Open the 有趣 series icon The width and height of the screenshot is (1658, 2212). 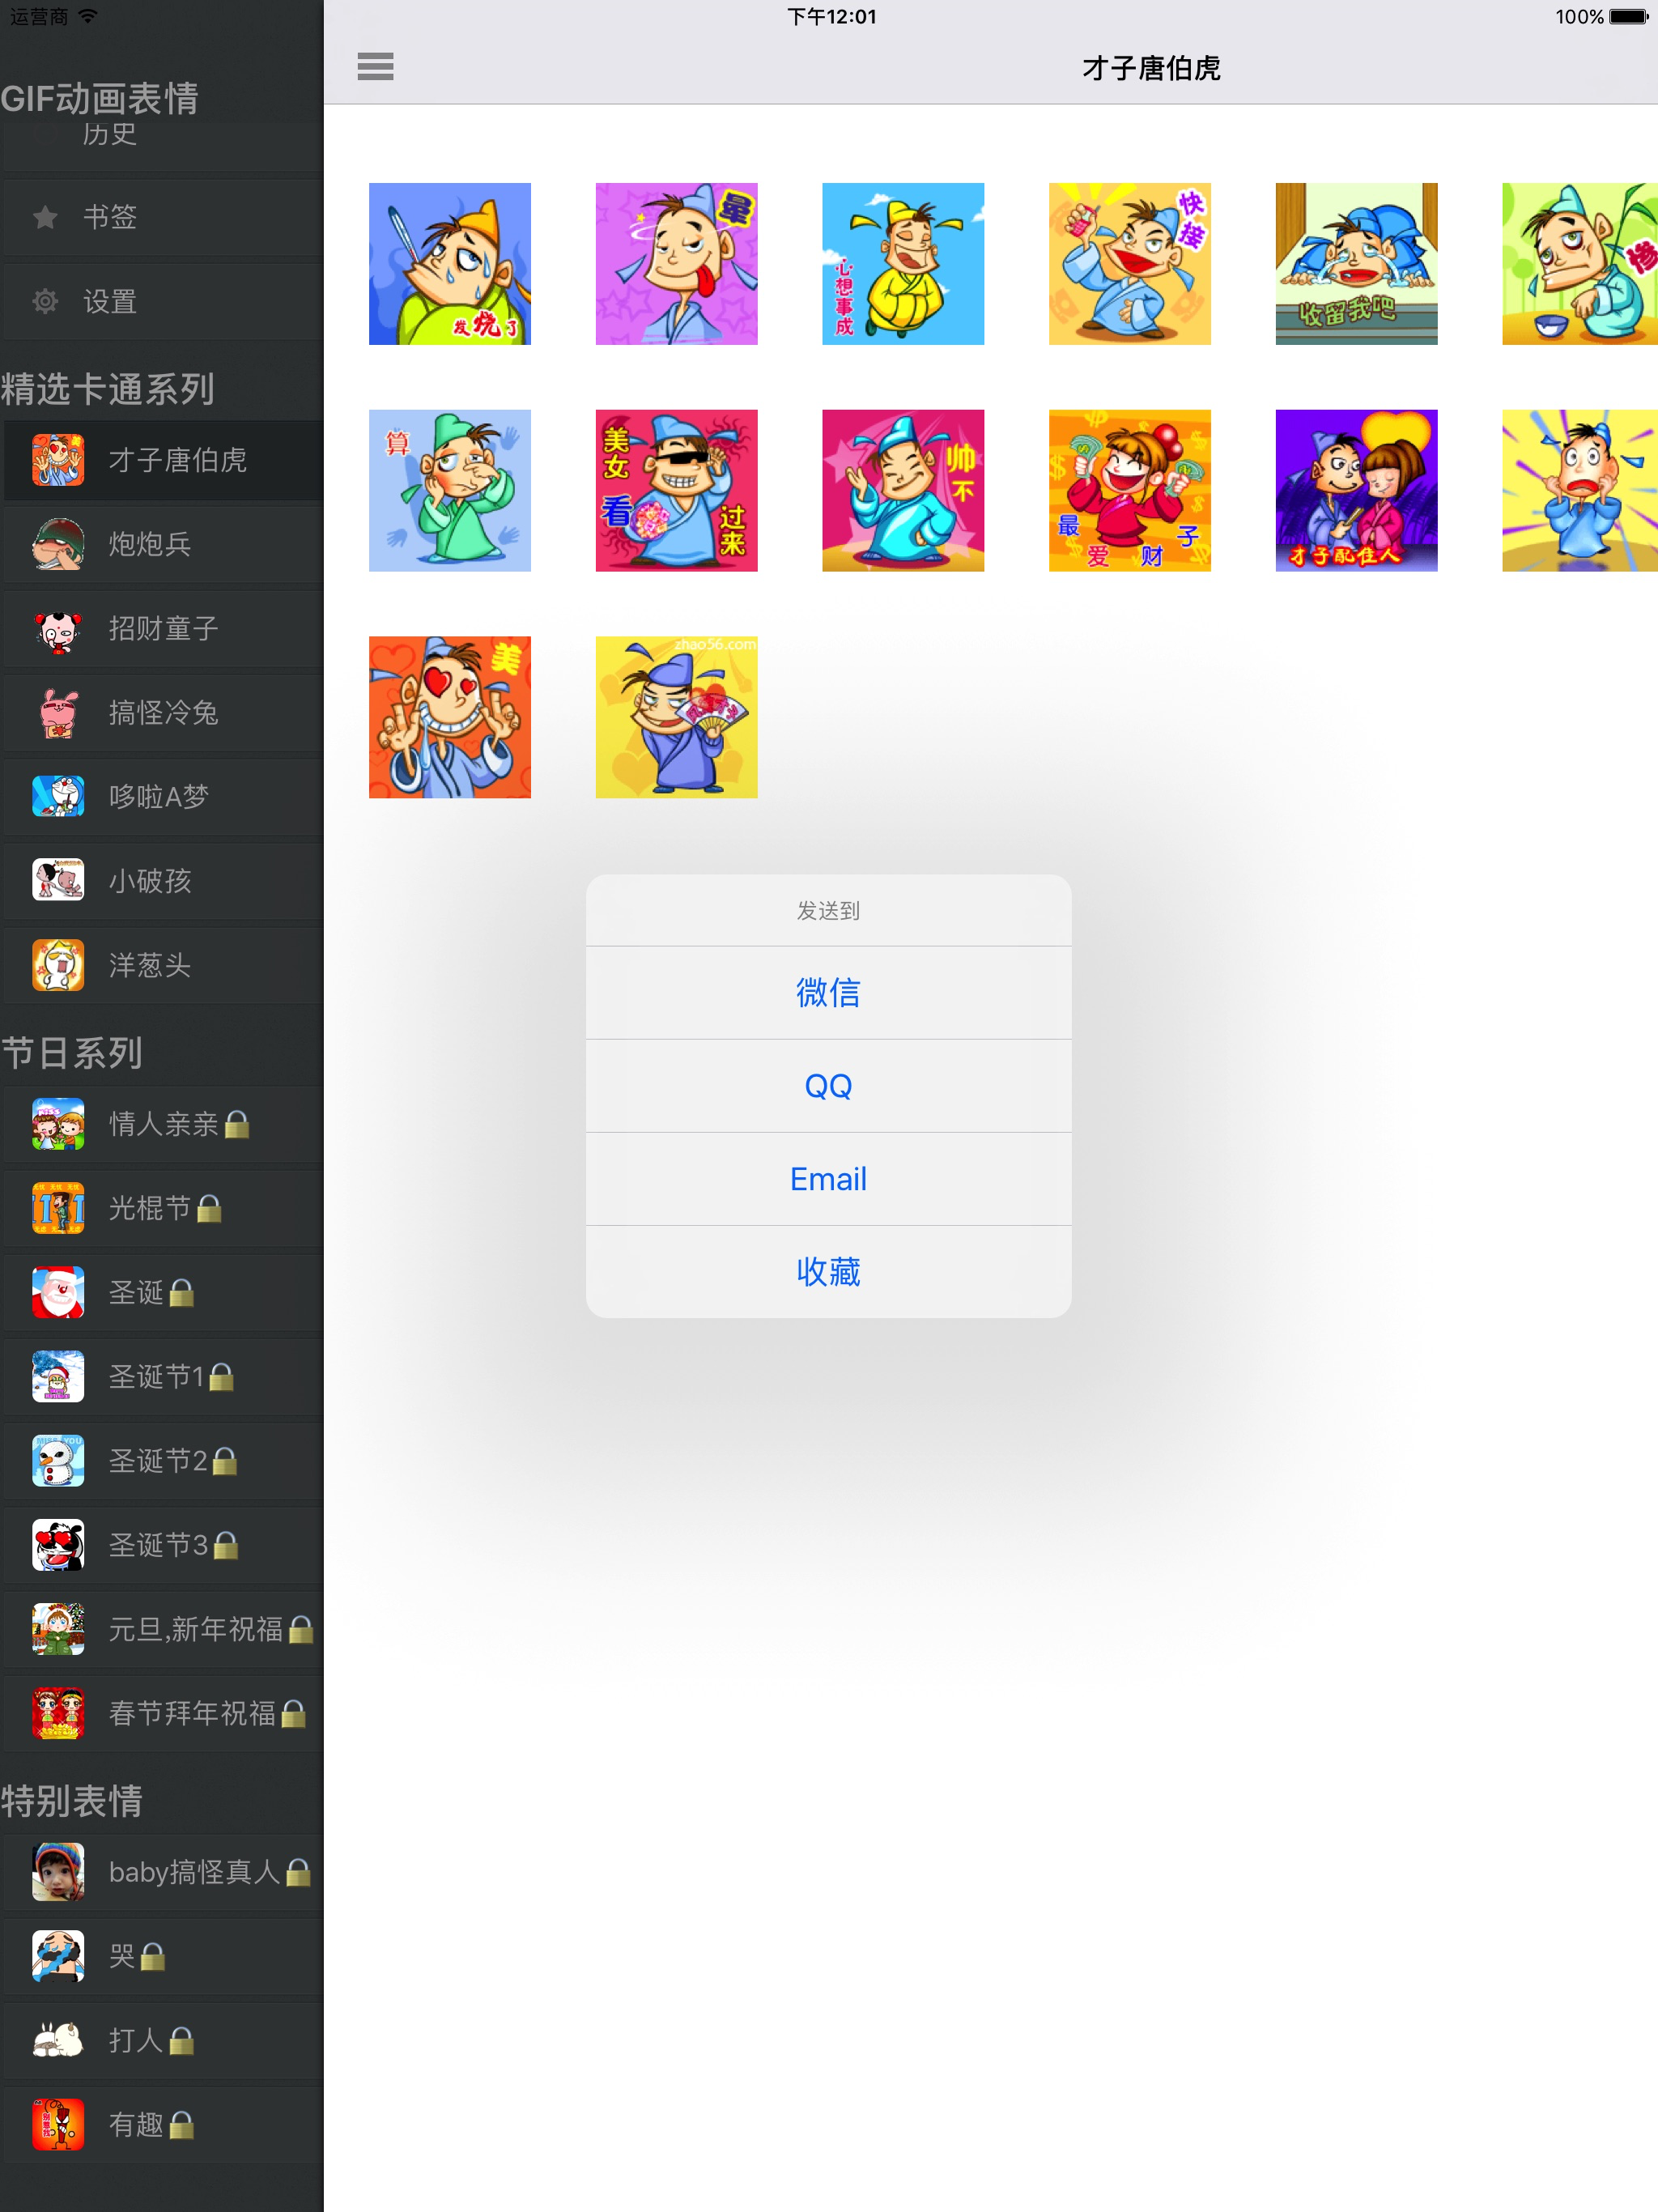(x=58, y=2125)
